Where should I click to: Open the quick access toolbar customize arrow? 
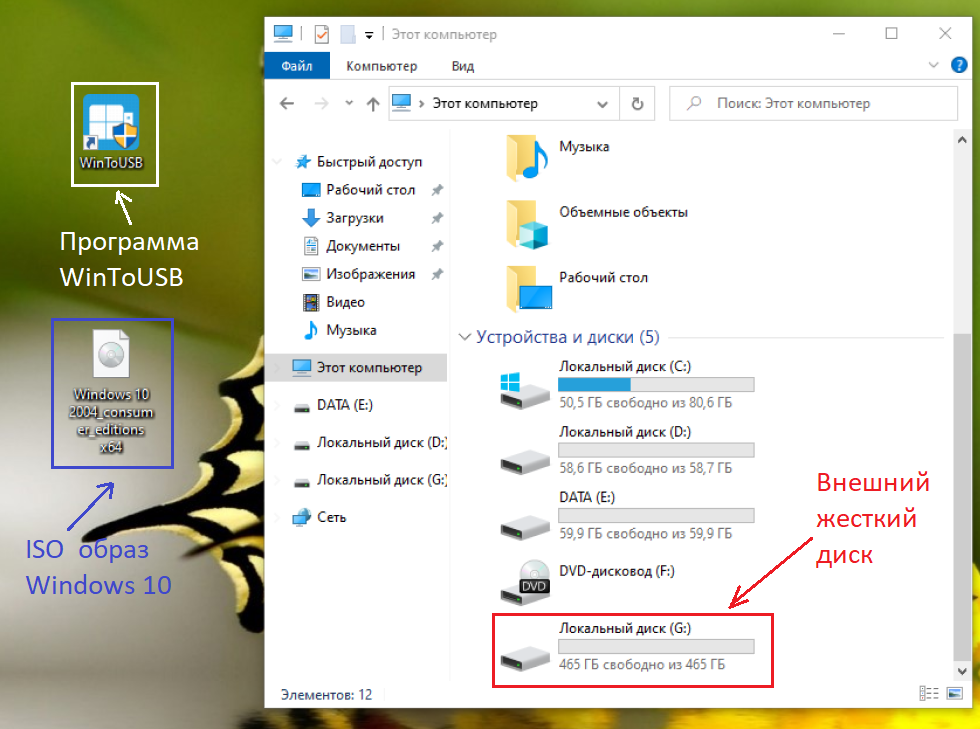pyautogui.click(x=369, y=35)
